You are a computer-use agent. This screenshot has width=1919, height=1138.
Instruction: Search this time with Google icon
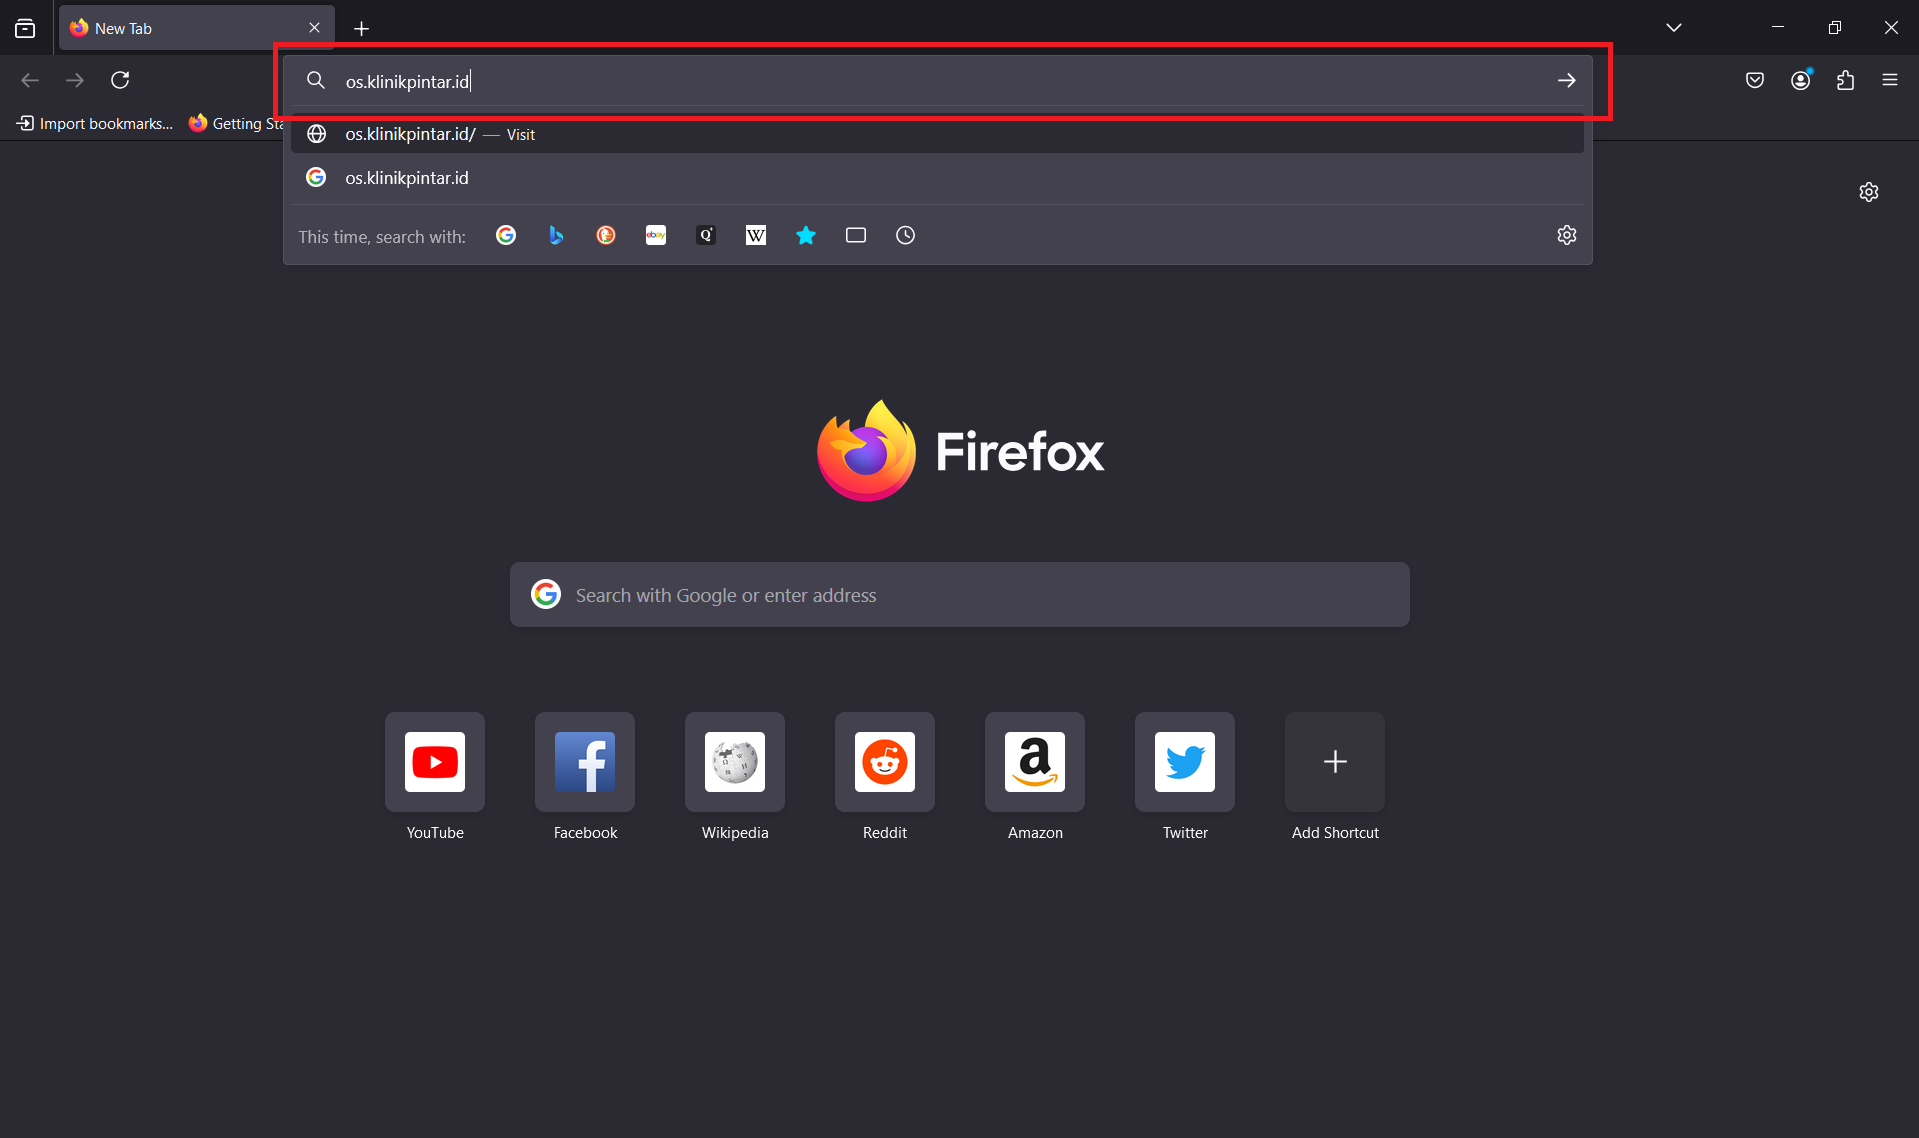(x=506, y=235)
